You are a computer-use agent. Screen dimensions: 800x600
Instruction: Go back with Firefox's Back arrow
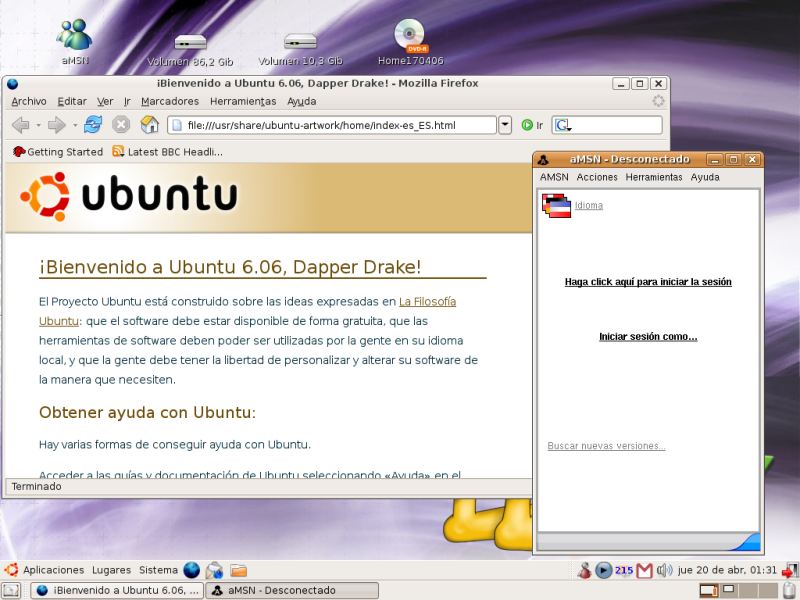[x=20, y=125]
